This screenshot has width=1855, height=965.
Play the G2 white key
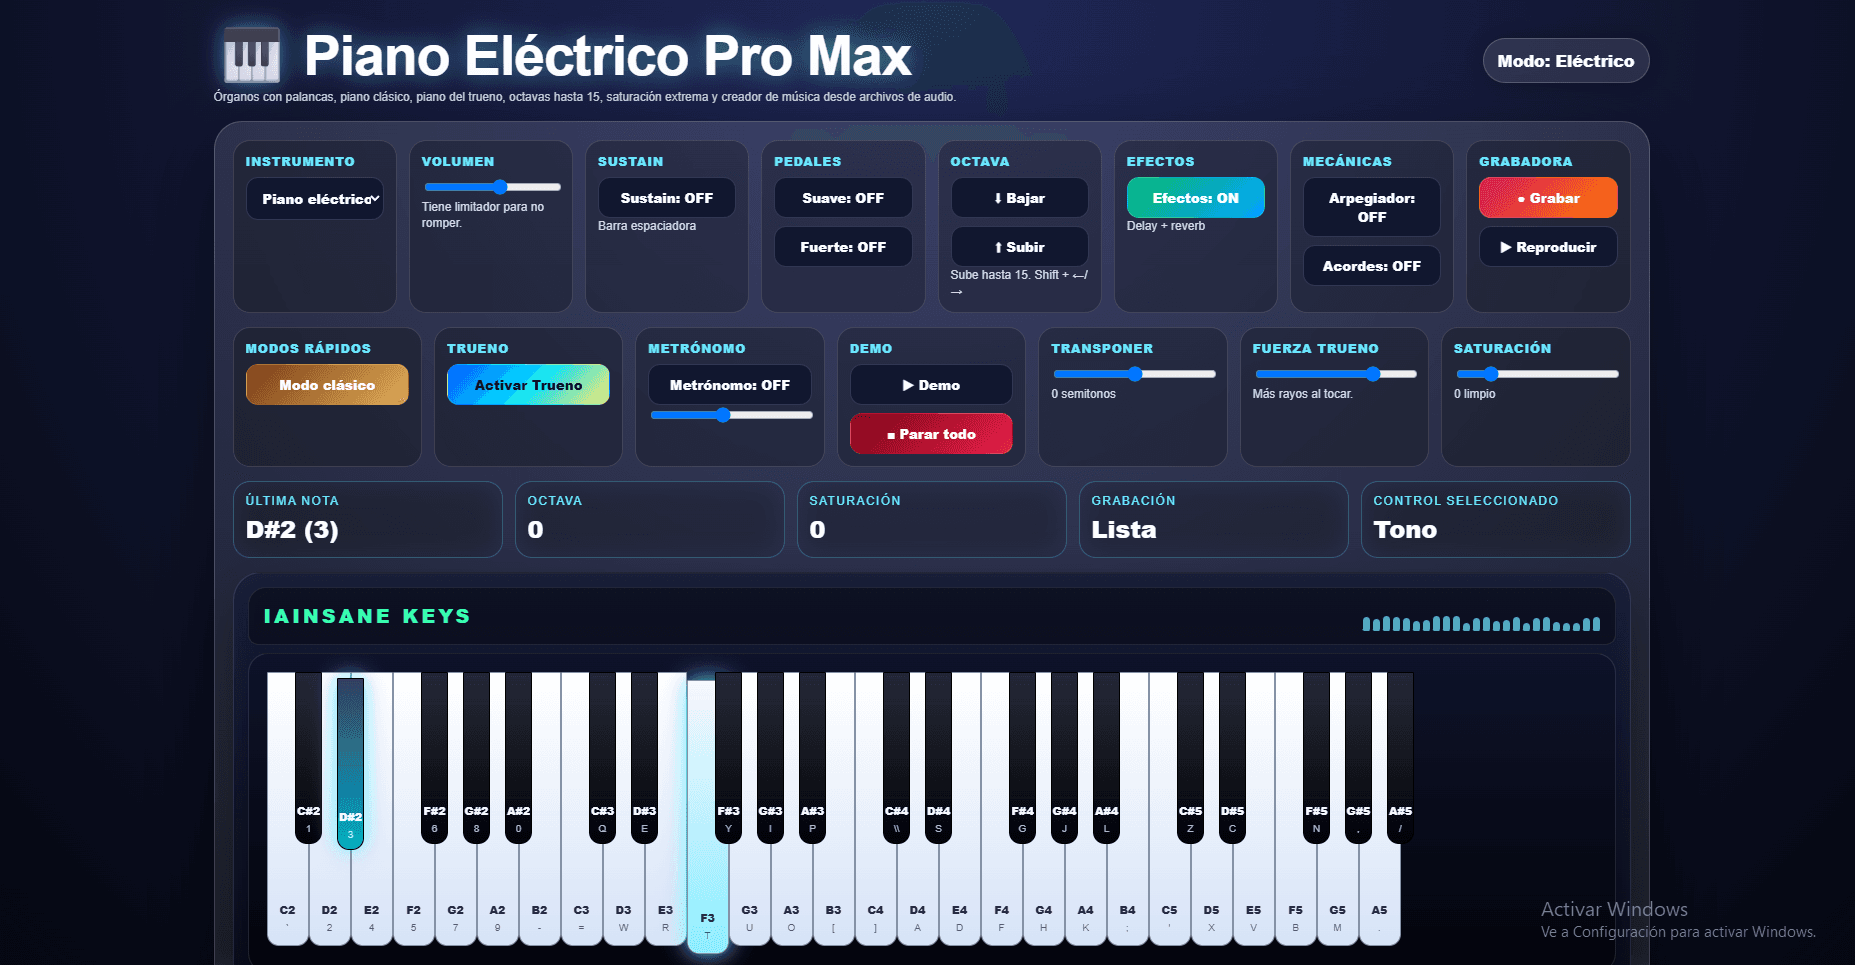click(x=455, y=895)
